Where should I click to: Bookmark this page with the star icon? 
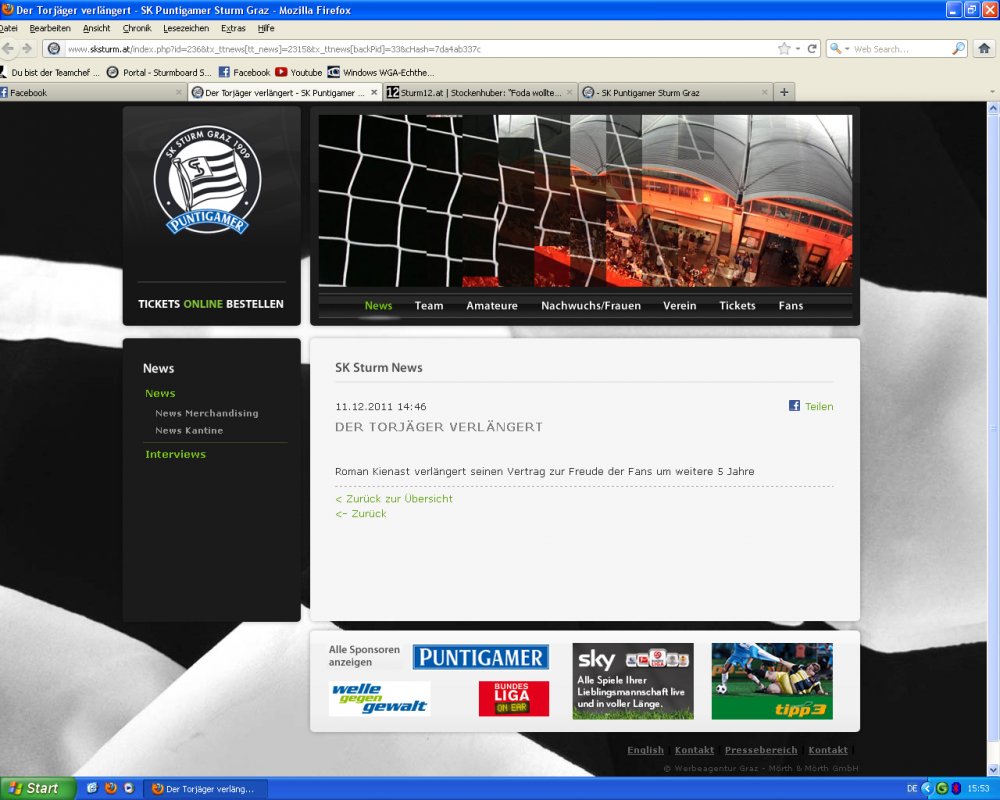tap(784, 48)
